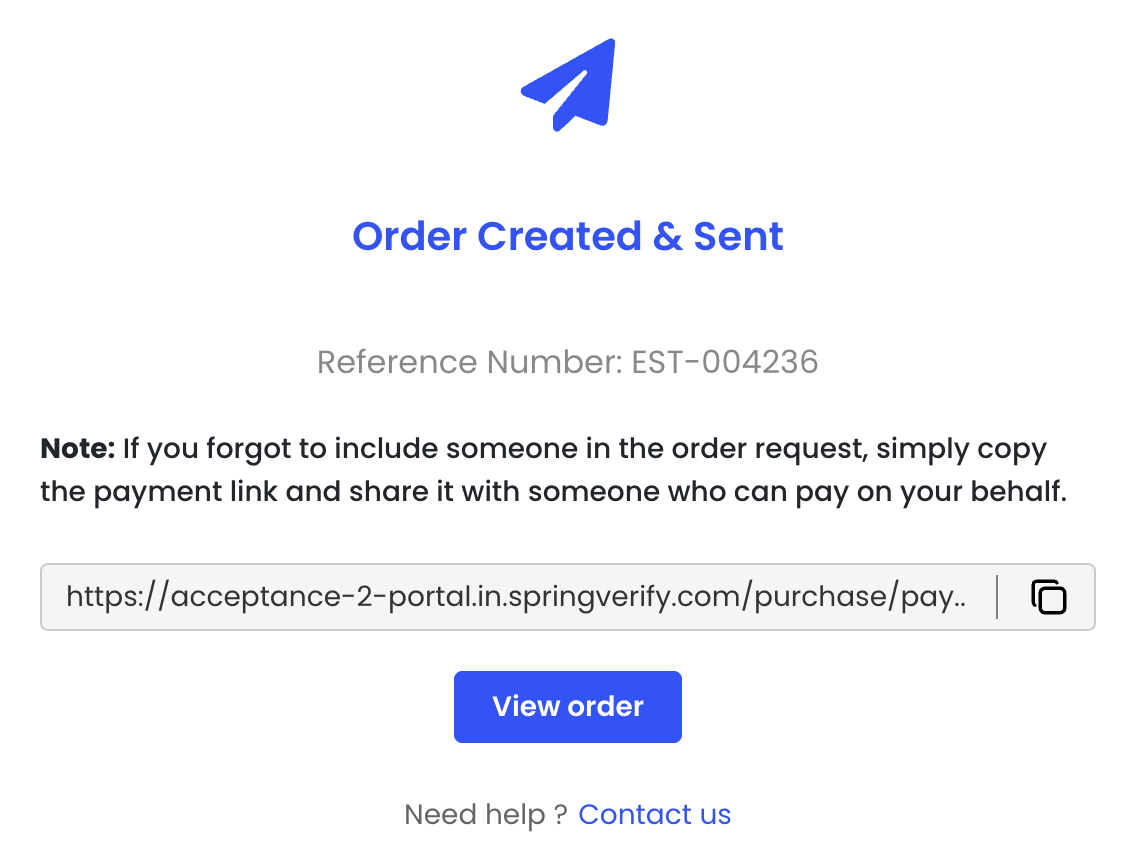1129x859 pixels.
Task: Click the Need help ? text
Action: [488, 814]
